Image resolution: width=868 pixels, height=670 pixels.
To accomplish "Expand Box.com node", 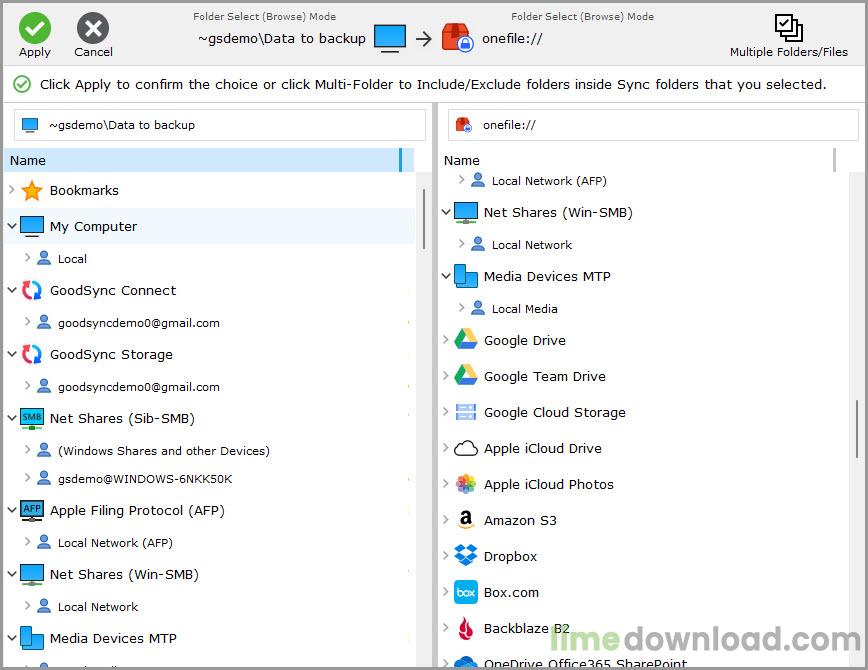I will (x=446, y=591).
